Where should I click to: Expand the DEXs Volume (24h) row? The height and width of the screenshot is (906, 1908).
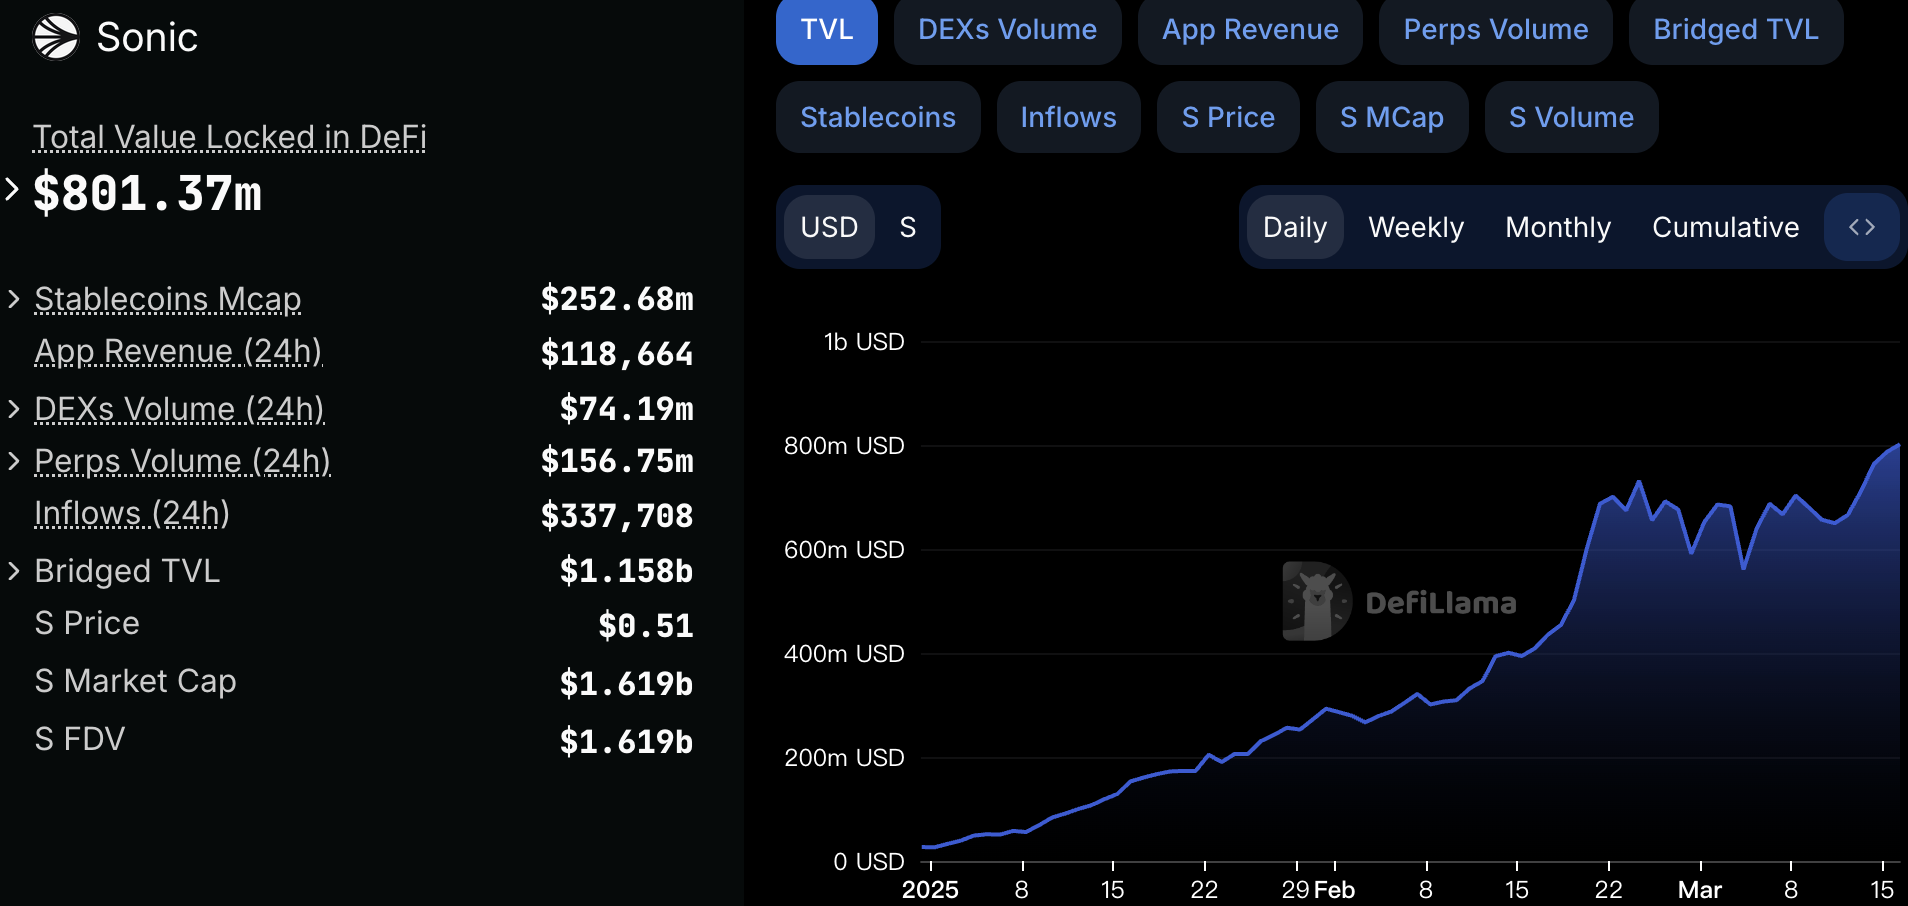(x=14, y=408)
